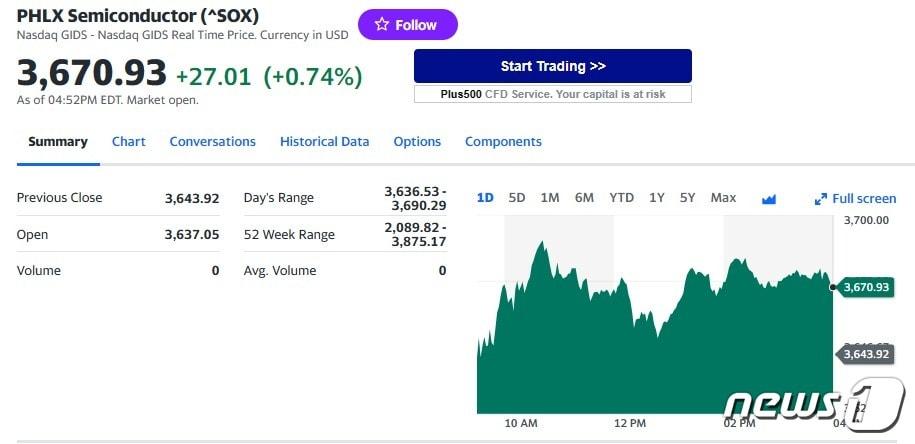Select the 1D chart range
The height and width of the screenshot is (444, 915).
coord(485,198)
